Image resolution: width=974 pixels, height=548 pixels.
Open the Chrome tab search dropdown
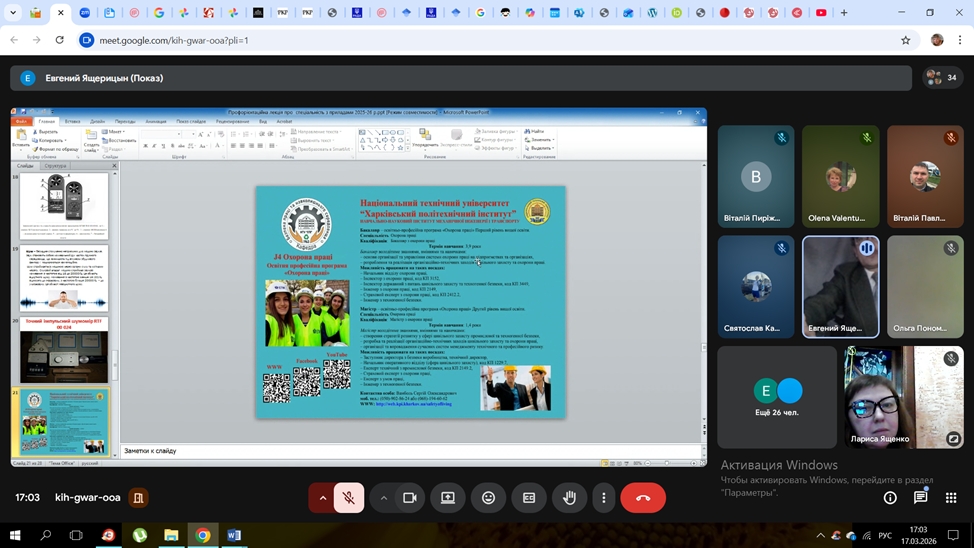click(x=13, y=13)
